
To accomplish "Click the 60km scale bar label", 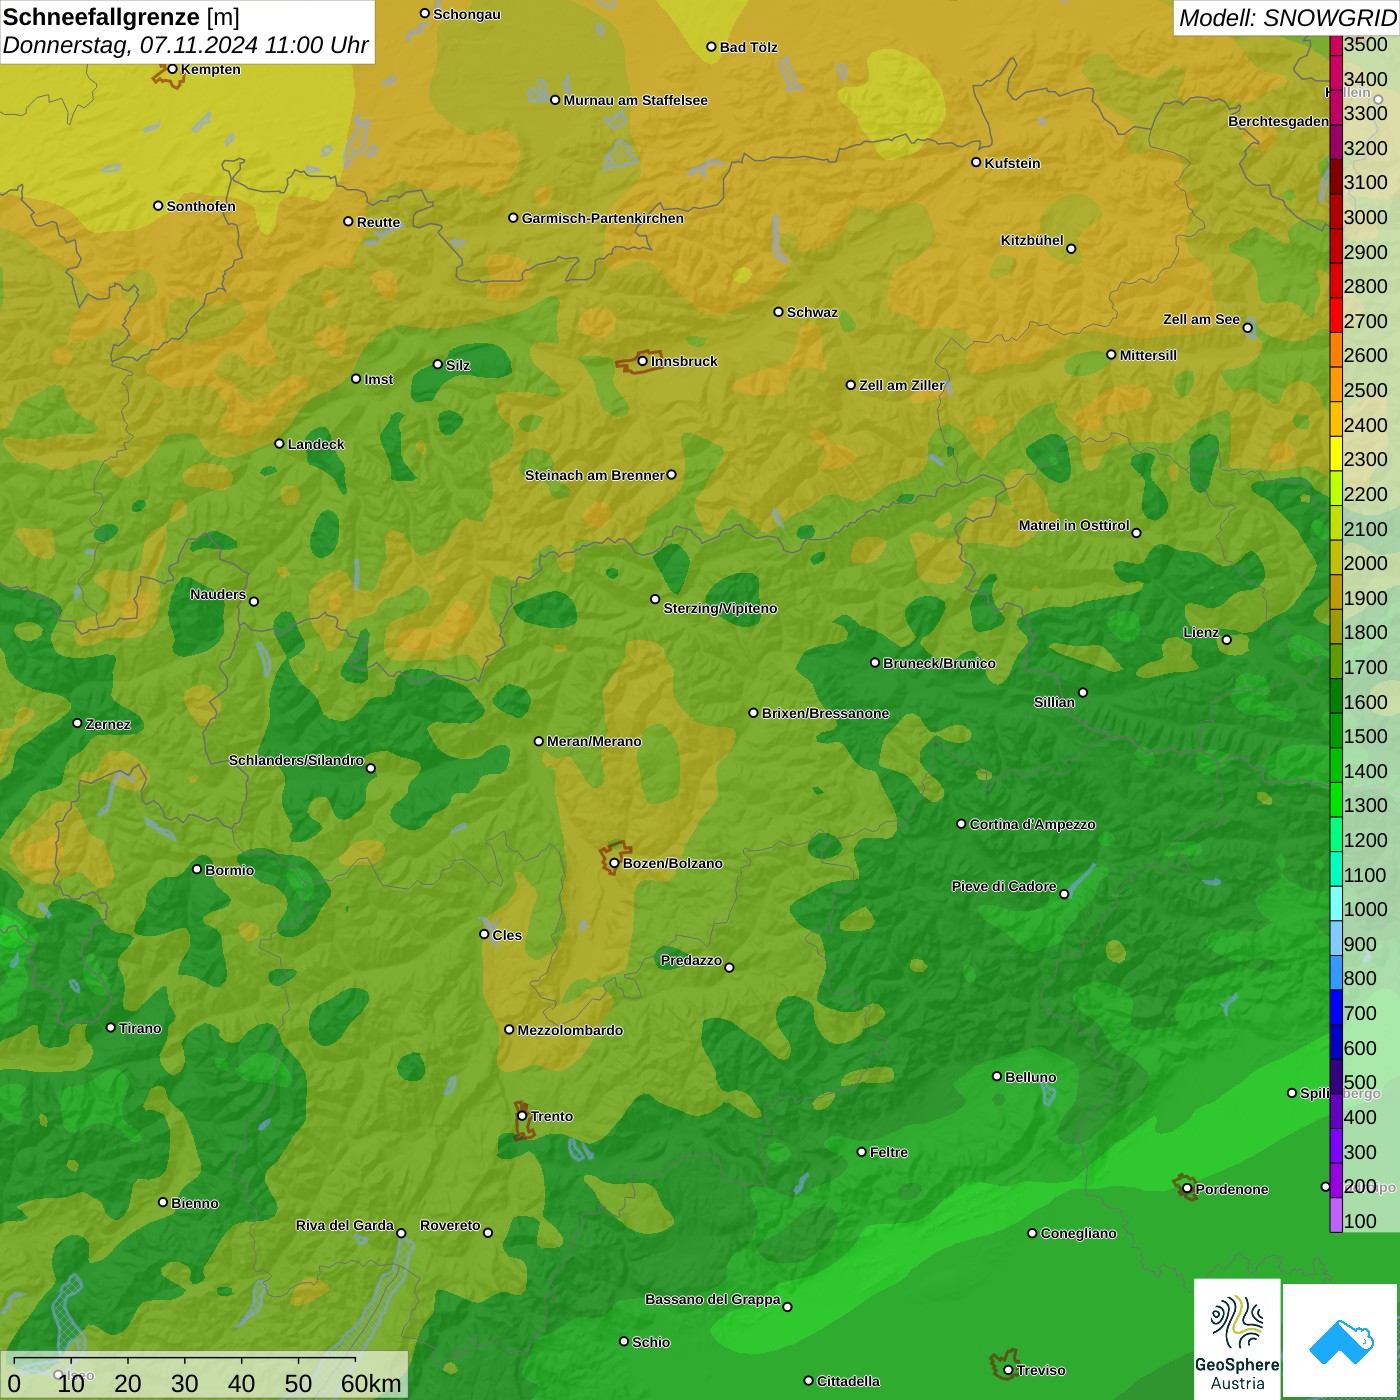I will click(x=371, y=1383).
